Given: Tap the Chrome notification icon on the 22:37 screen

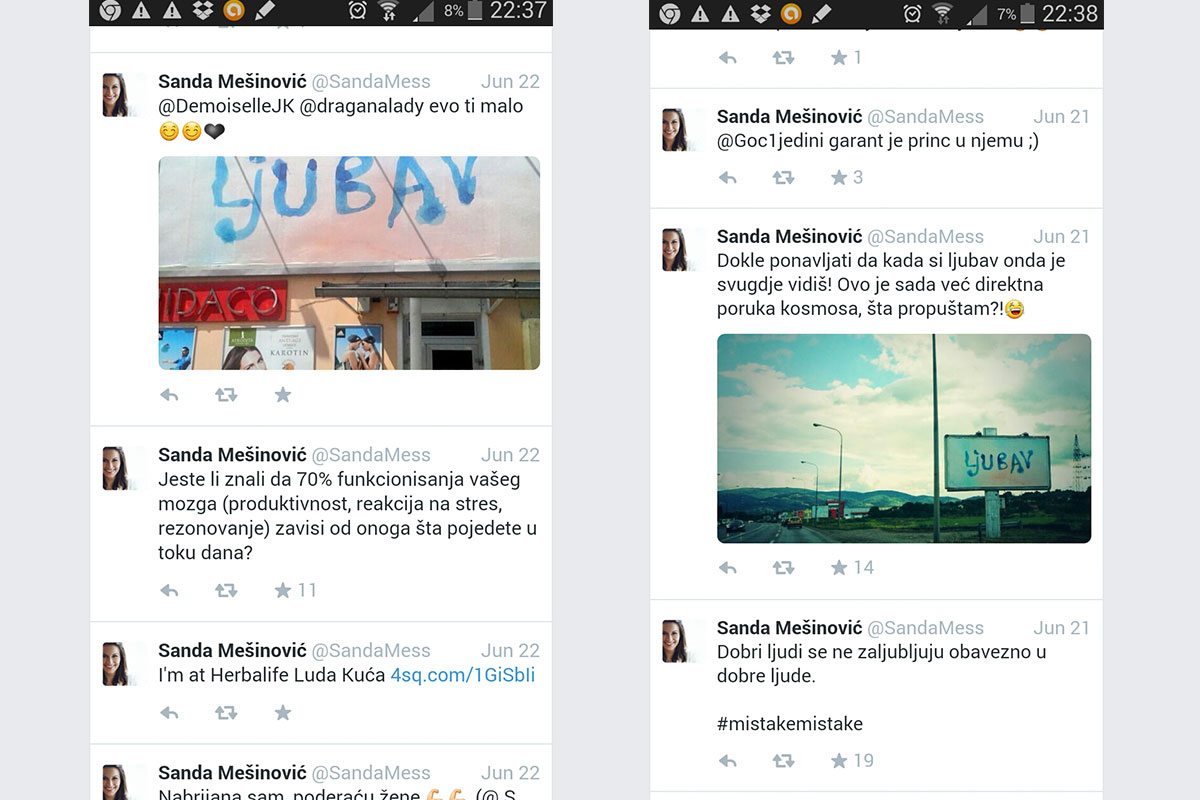Looking at the screenshot, I should pyautogui.click(x=110, y=11).
